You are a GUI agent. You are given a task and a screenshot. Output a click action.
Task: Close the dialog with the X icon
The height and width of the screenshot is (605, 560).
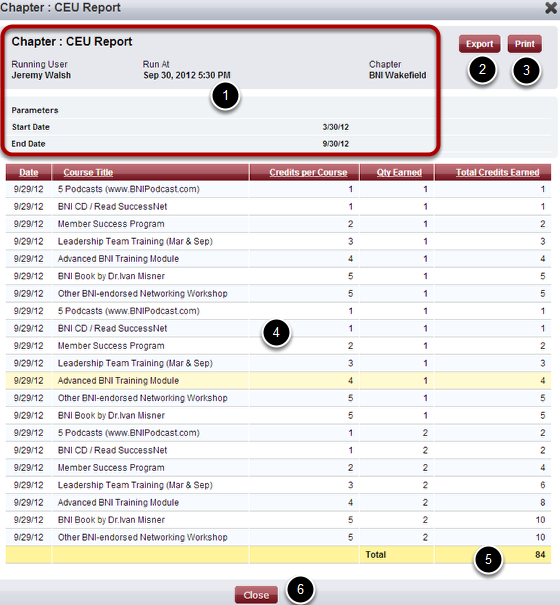[x=551, y=8]
